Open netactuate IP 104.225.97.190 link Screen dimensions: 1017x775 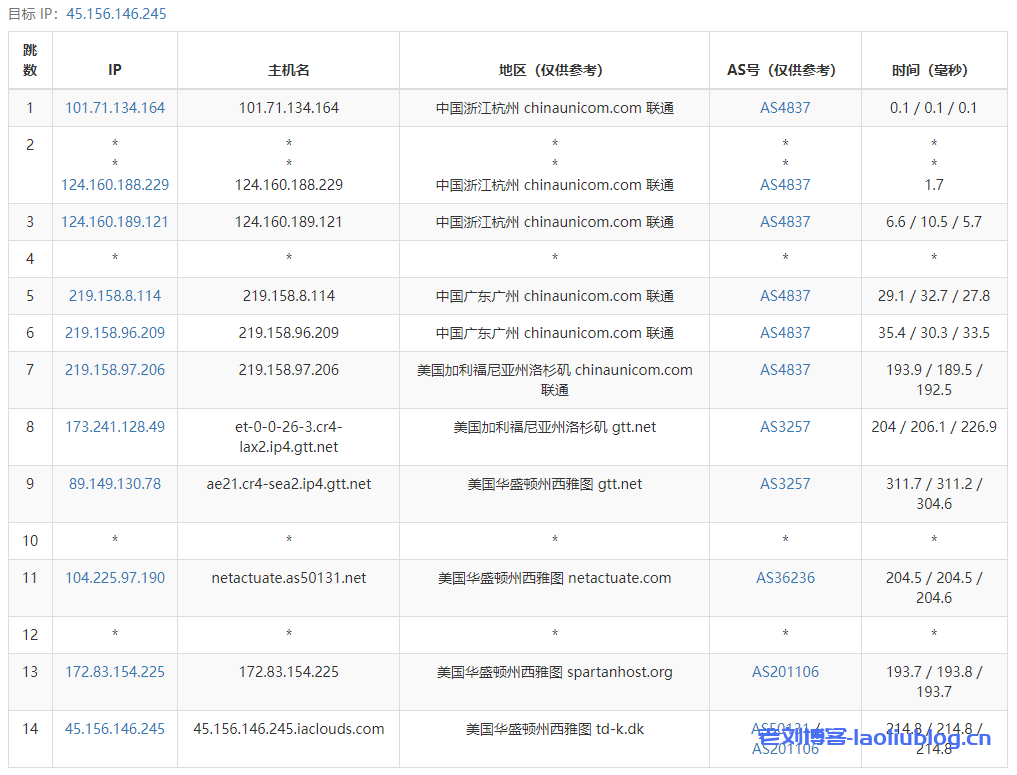(114, 577)
